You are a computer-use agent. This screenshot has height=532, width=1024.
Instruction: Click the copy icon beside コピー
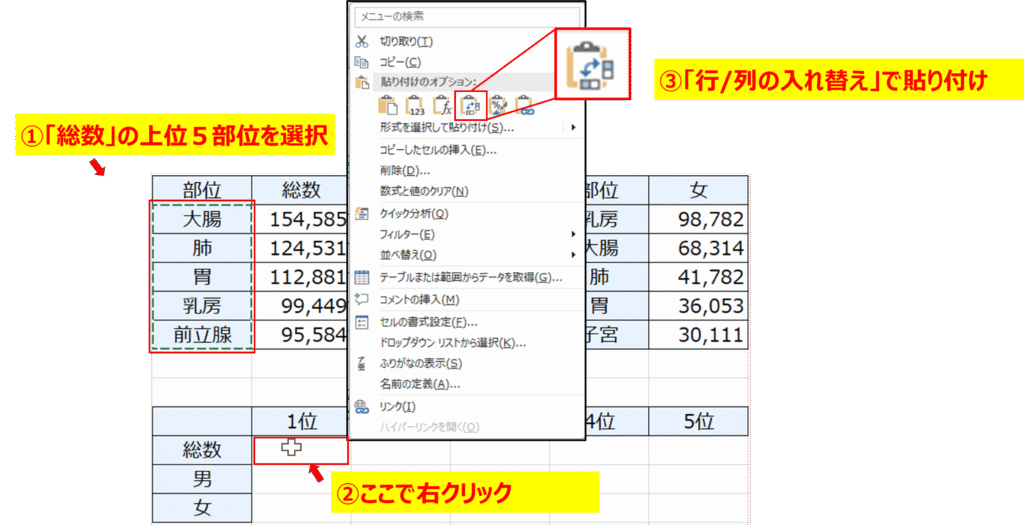pyautogui.click(x=361, y=62)
